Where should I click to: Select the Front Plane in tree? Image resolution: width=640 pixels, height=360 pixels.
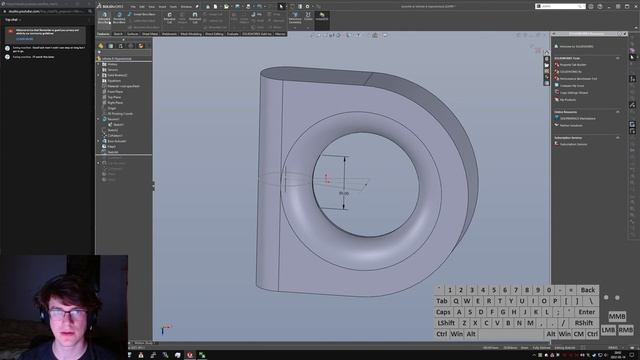point(115,92)
